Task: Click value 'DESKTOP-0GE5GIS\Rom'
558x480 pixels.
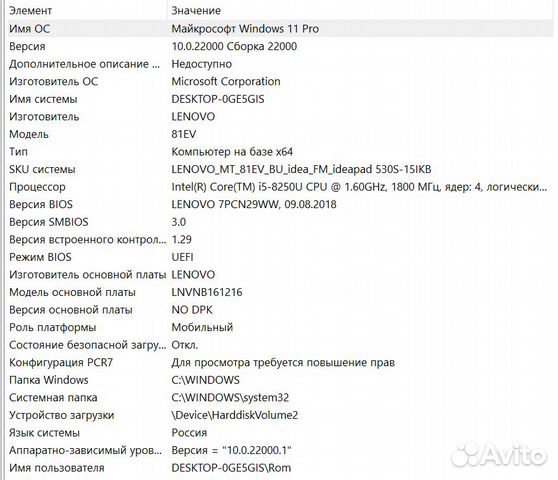Action: pos(231,468)
